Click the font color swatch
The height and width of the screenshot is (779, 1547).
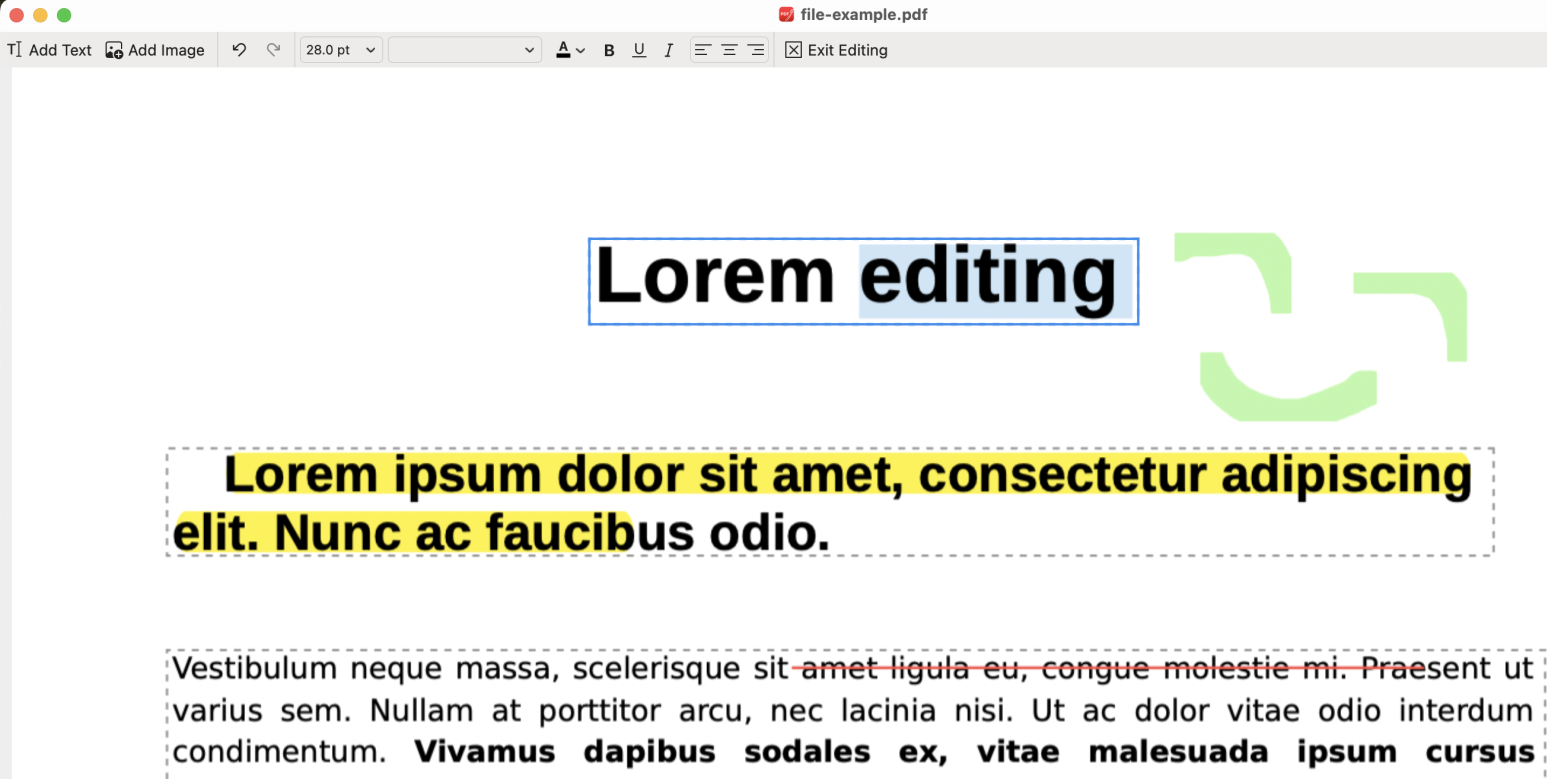[x=564, y=49]
